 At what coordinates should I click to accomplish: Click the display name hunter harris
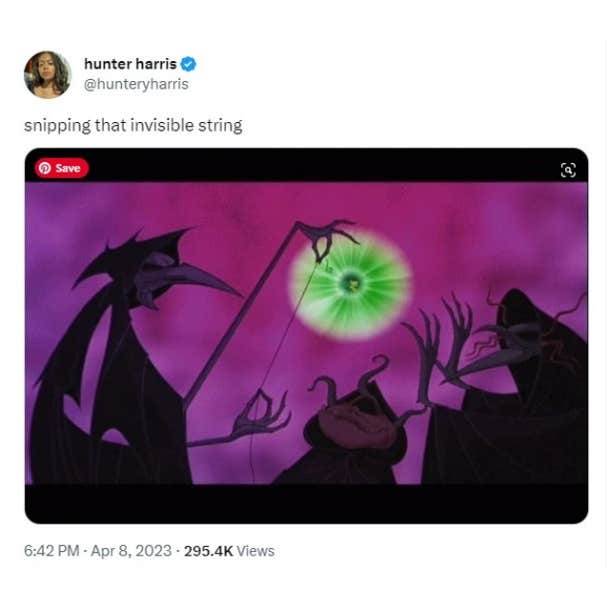pos(130,64)
